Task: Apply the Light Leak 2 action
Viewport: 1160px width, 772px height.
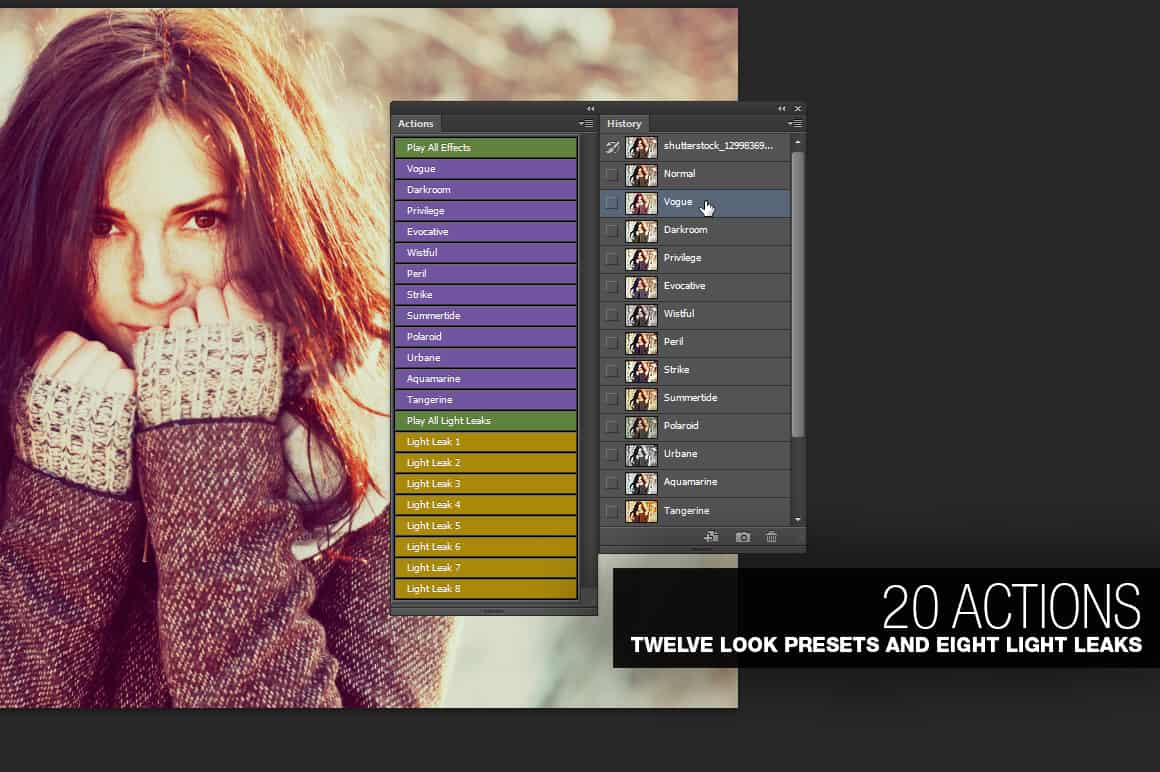Action: coord(485,462)
